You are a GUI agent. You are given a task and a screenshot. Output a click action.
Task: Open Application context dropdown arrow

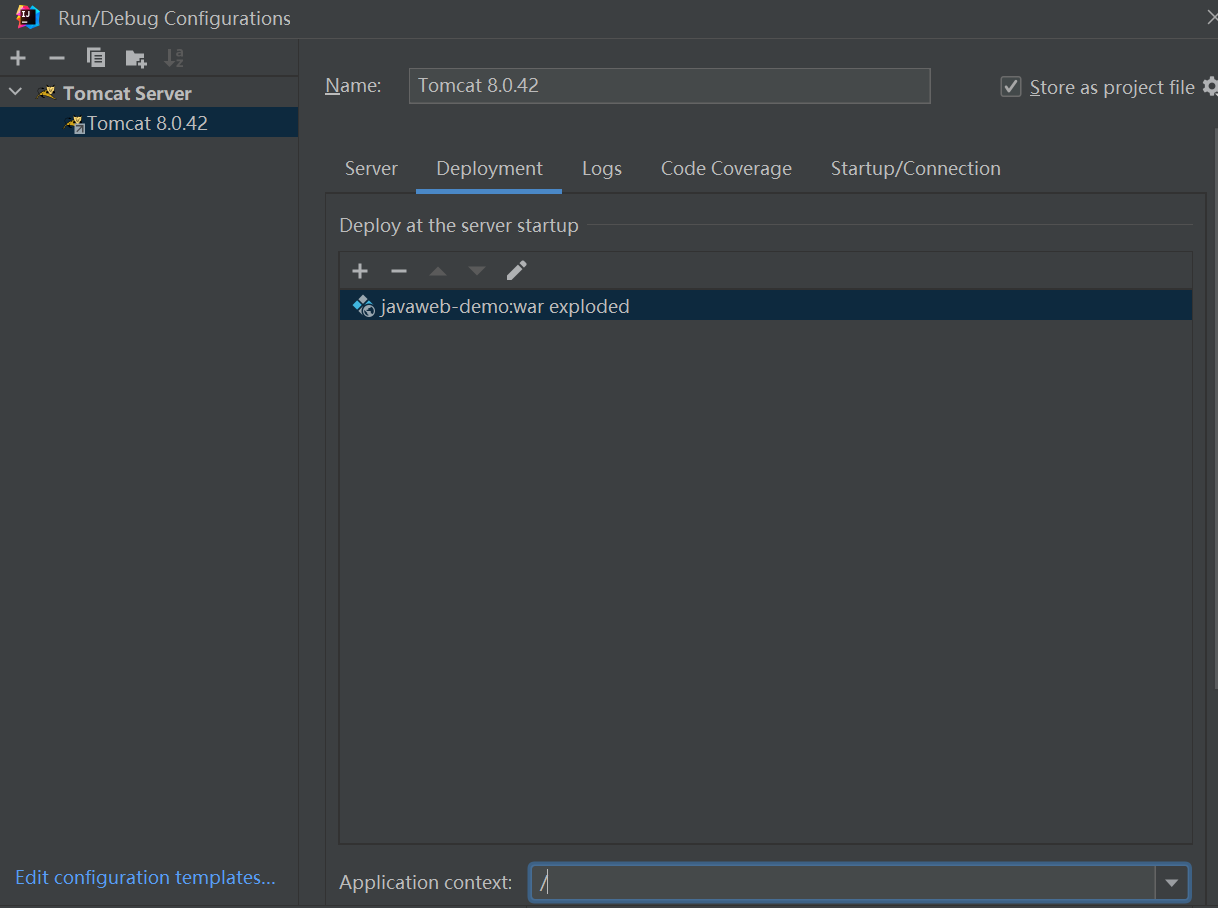[x=1172, y=883]
